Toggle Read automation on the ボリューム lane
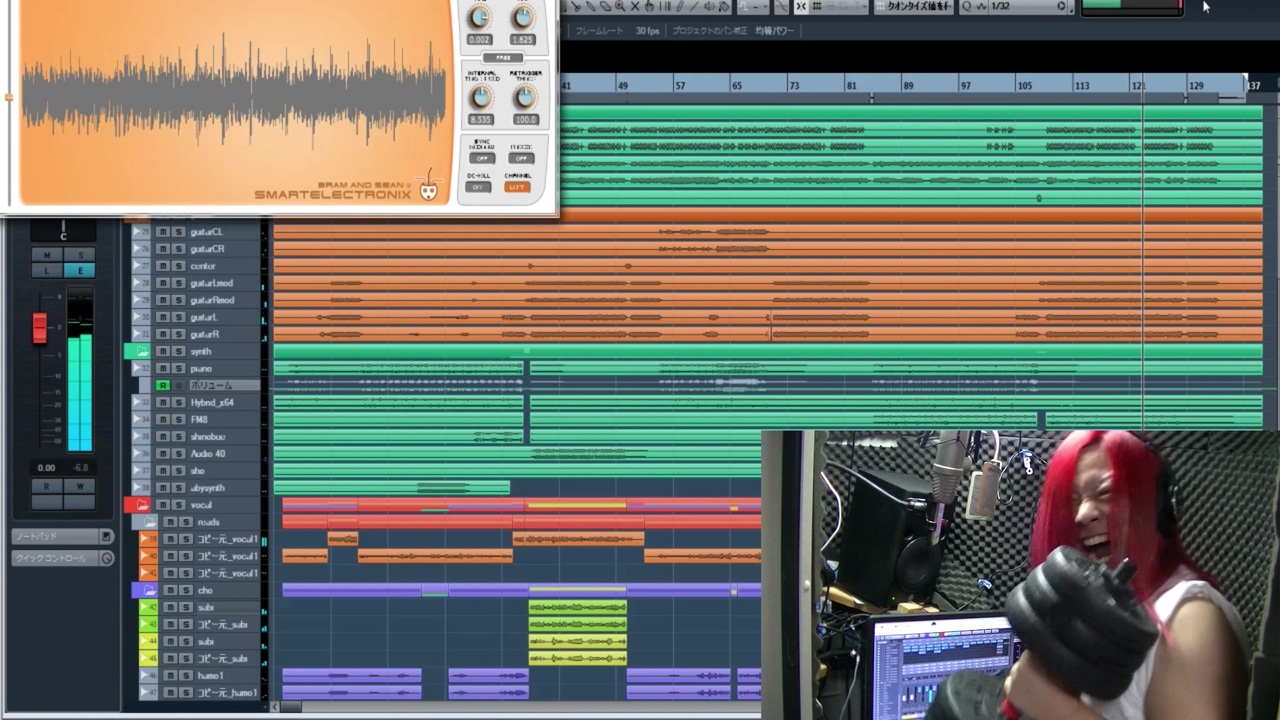Image resolution: width=1280 pixels, height=720 pixels. pos(163,386)
